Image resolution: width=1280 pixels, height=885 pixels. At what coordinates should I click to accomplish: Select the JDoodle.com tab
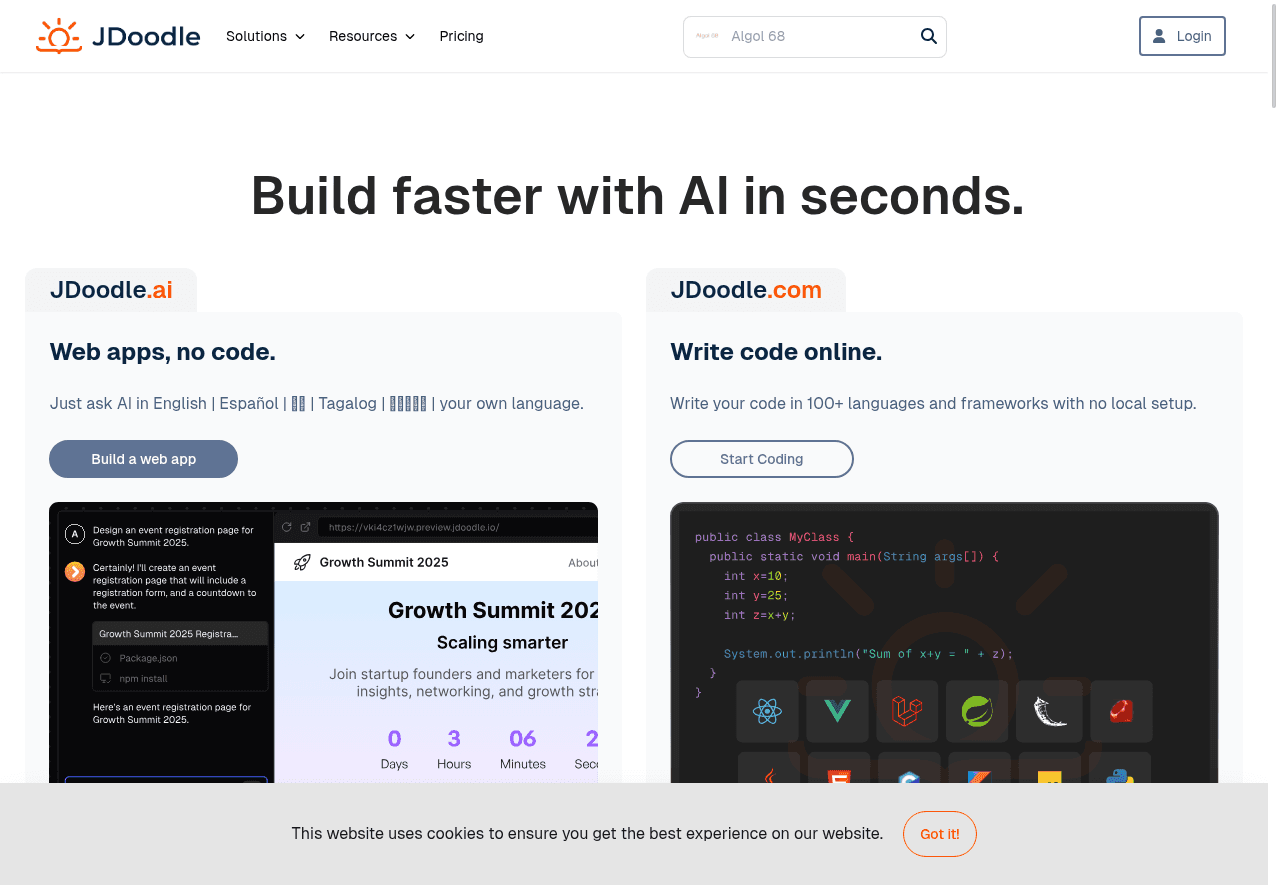[746, 290]
